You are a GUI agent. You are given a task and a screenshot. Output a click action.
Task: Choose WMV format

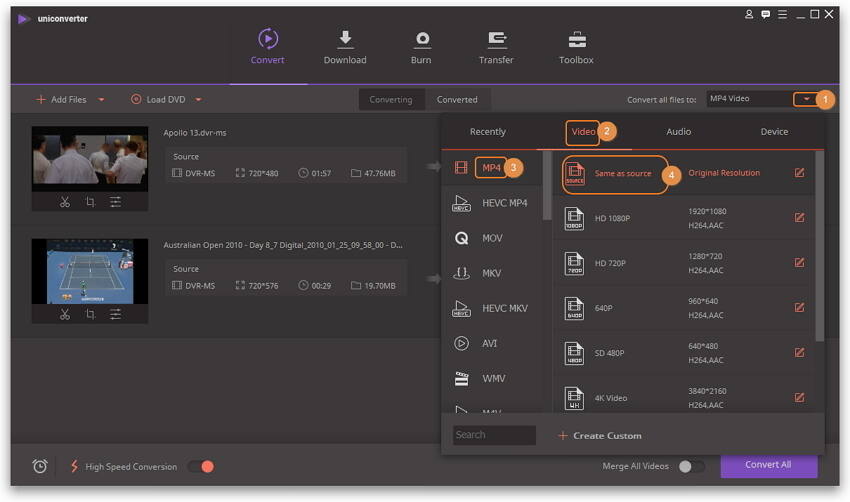tap(492, 378)
